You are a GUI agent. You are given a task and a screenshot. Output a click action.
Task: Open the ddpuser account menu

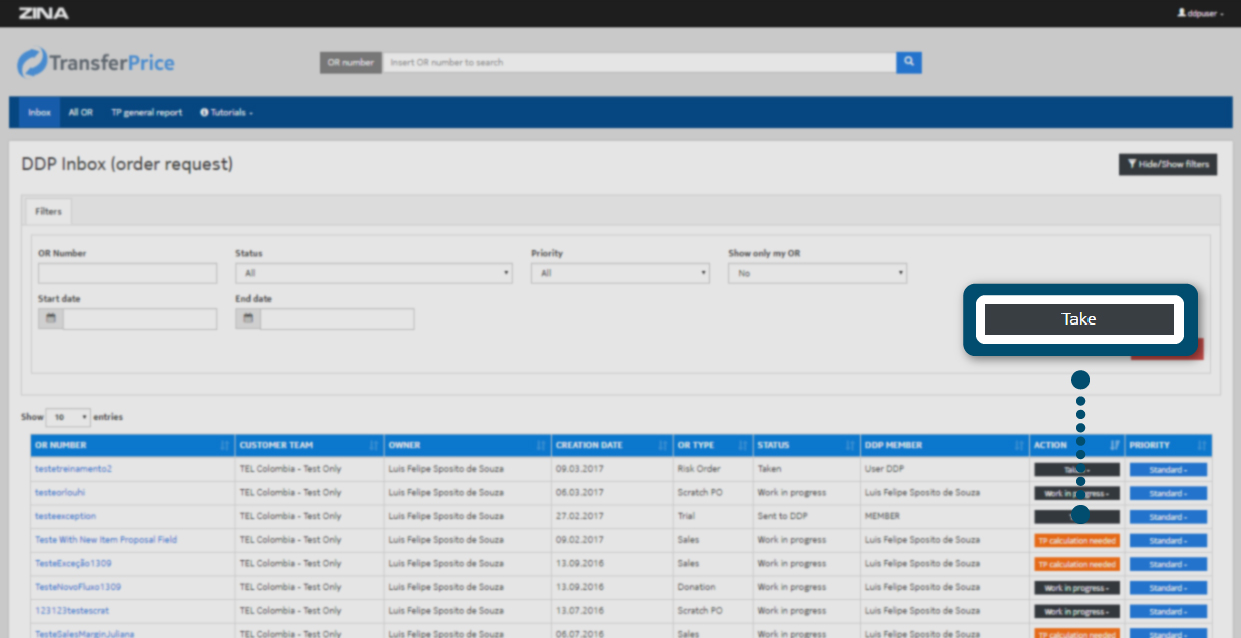[x=1200, y=13]
